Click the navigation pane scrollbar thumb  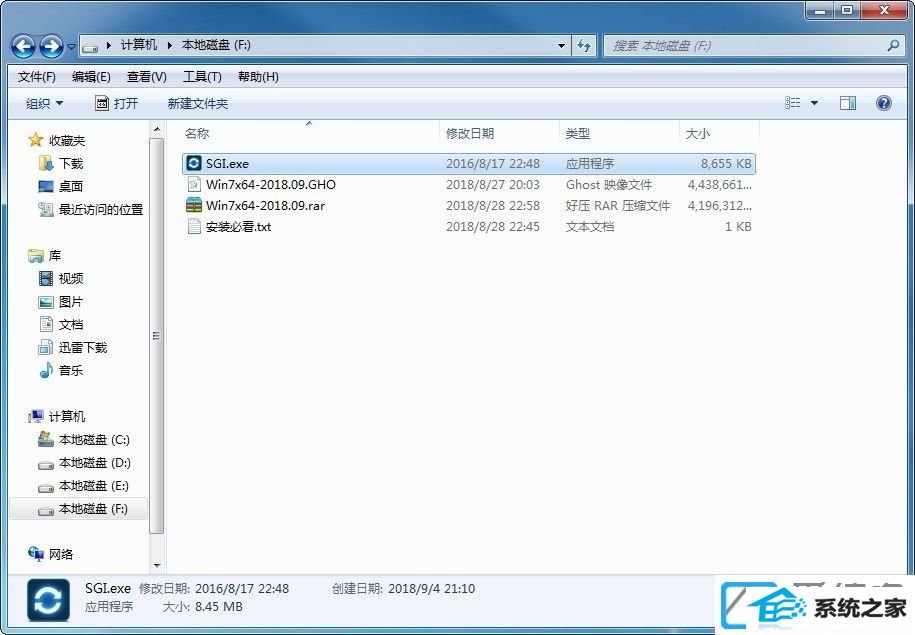(x=156, y=336)
